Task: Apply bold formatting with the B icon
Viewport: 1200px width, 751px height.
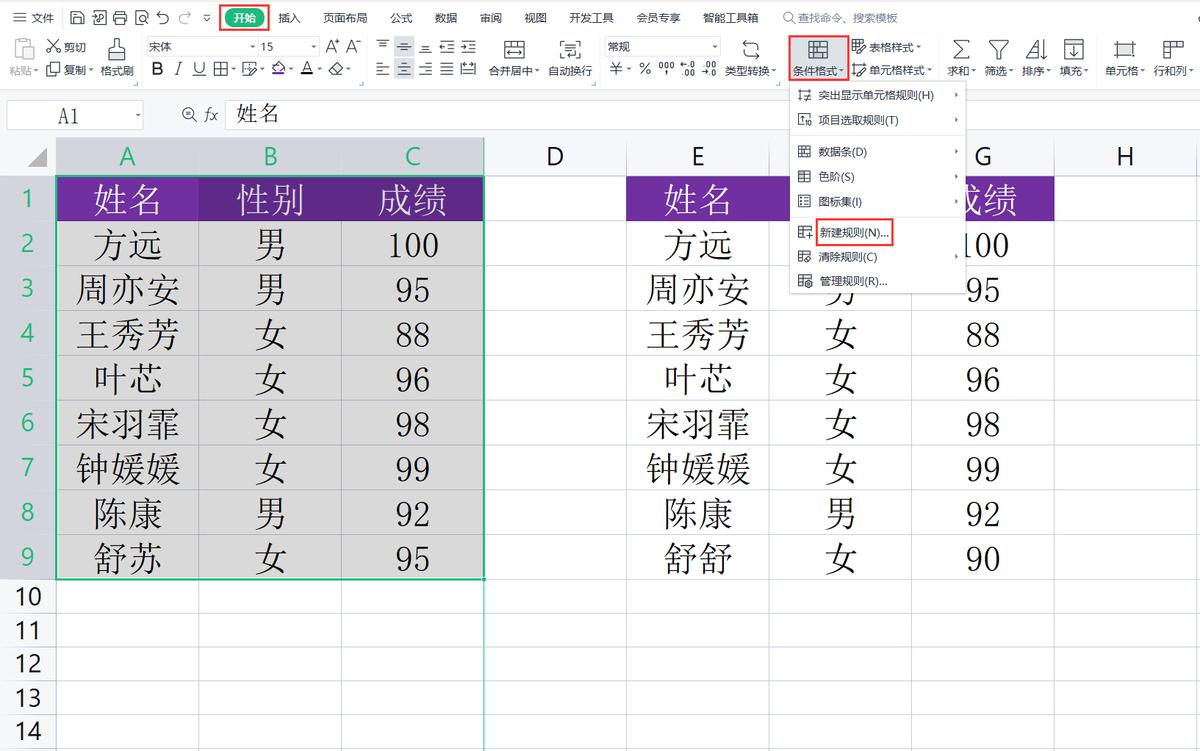Action: 157,68
